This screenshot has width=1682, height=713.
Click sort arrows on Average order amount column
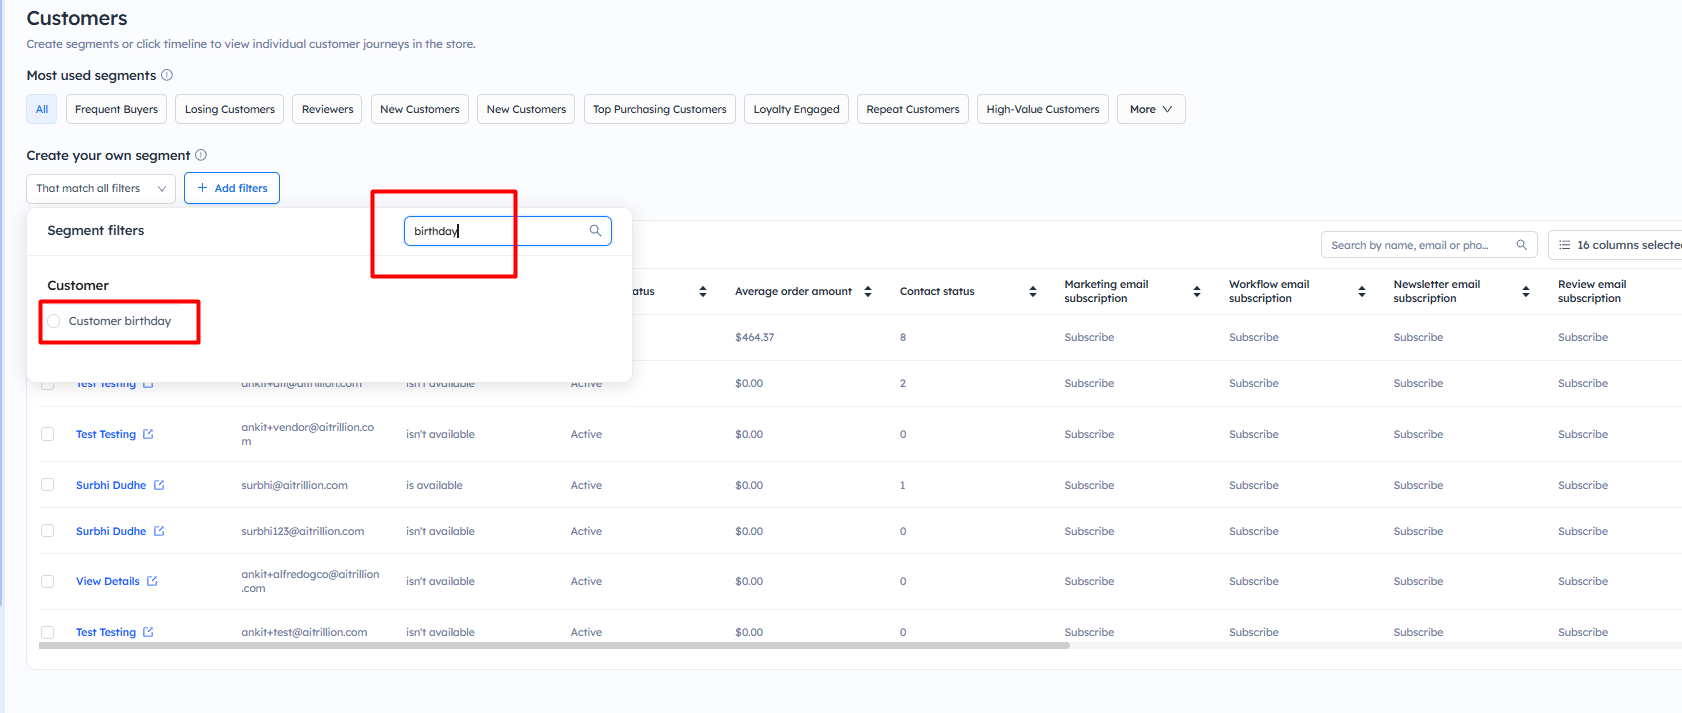tap(868, 292)
